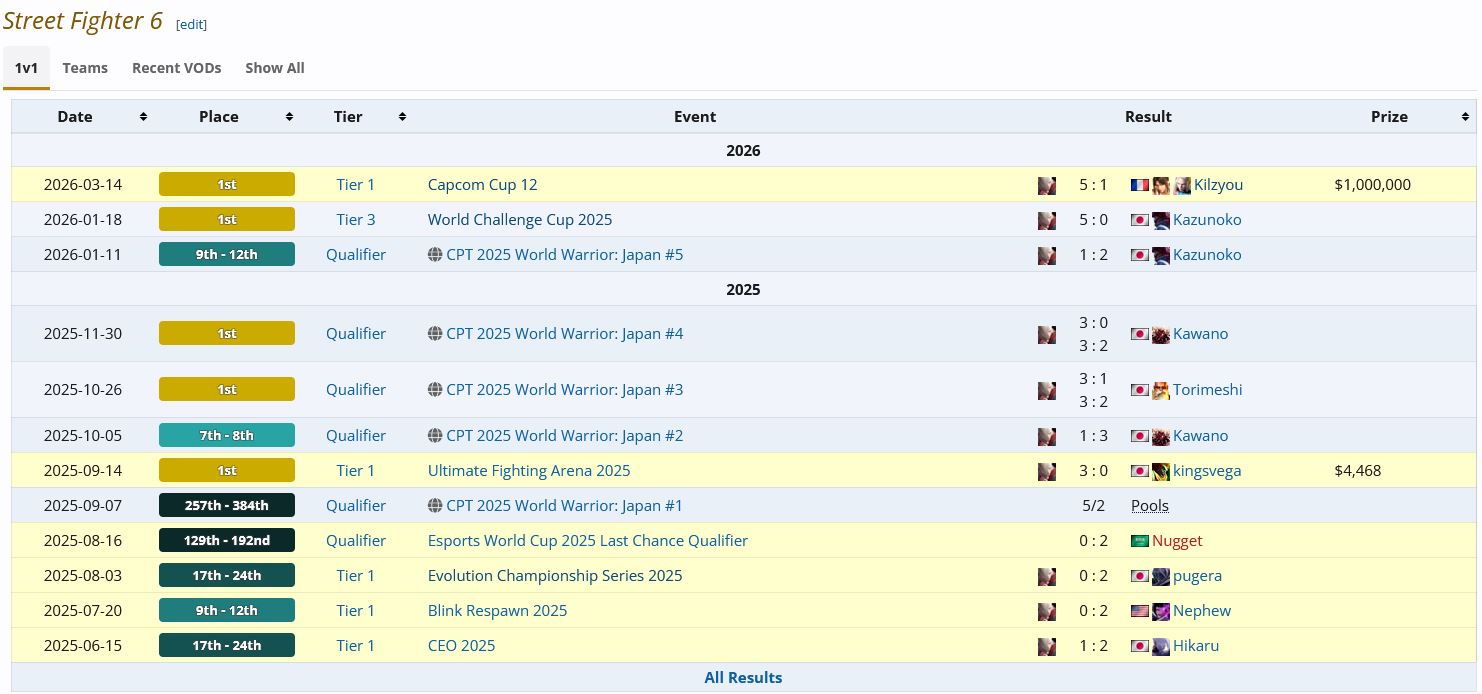Click the 2026-03-14 date cell
The height and width of the screenshot is (694, 1482).
[83, 185]
